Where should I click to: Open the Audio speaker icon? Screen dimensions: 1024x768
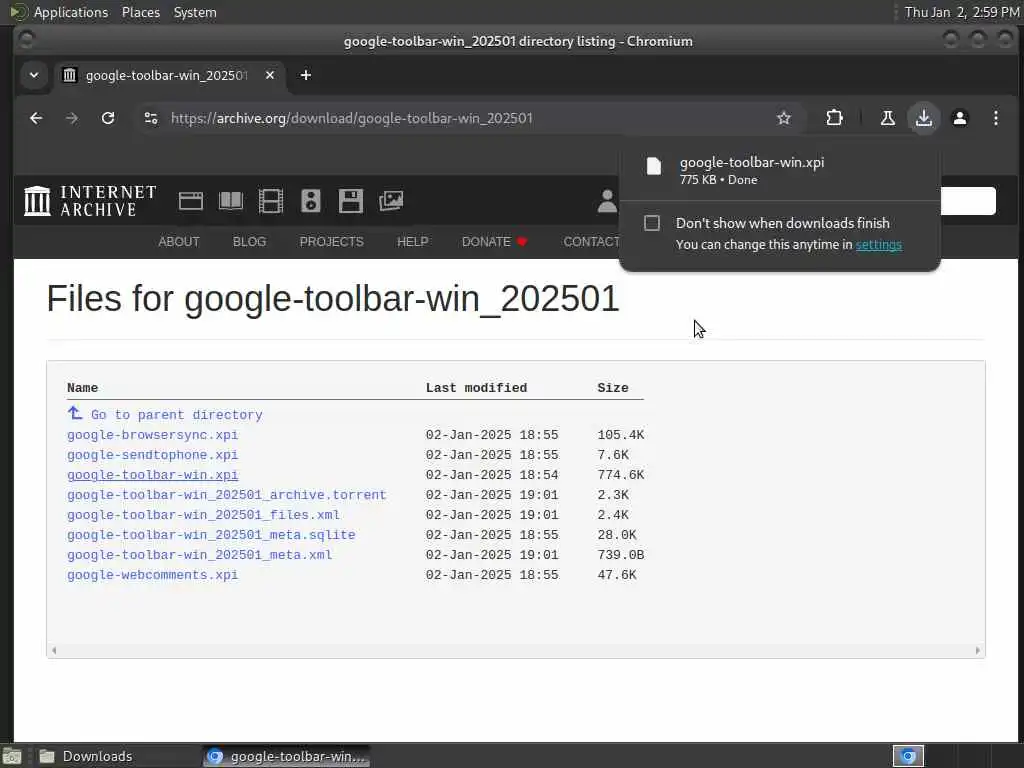point(311,200)
